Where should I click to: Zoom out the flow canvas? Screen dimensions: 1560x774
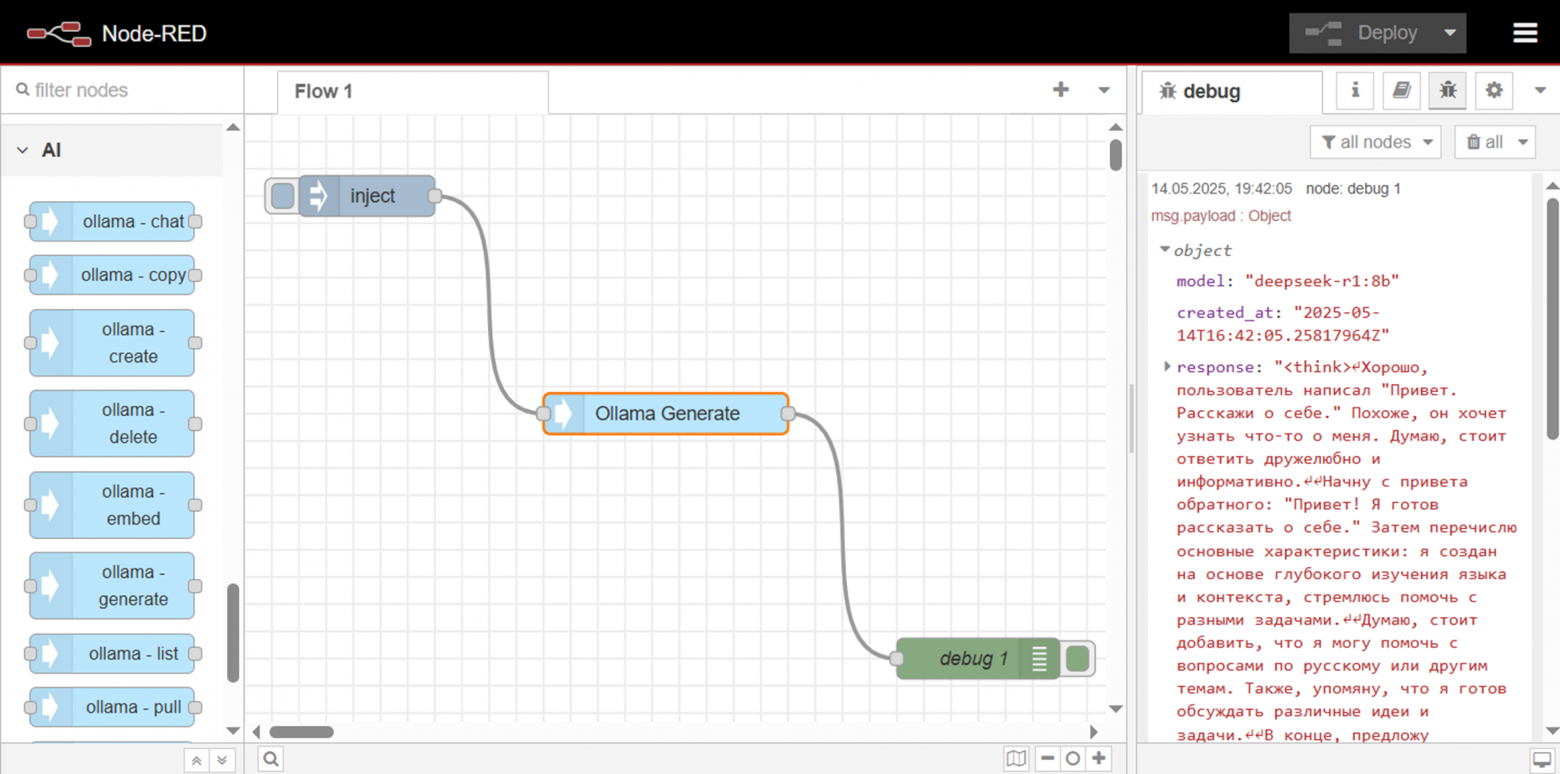(1047, 759)
